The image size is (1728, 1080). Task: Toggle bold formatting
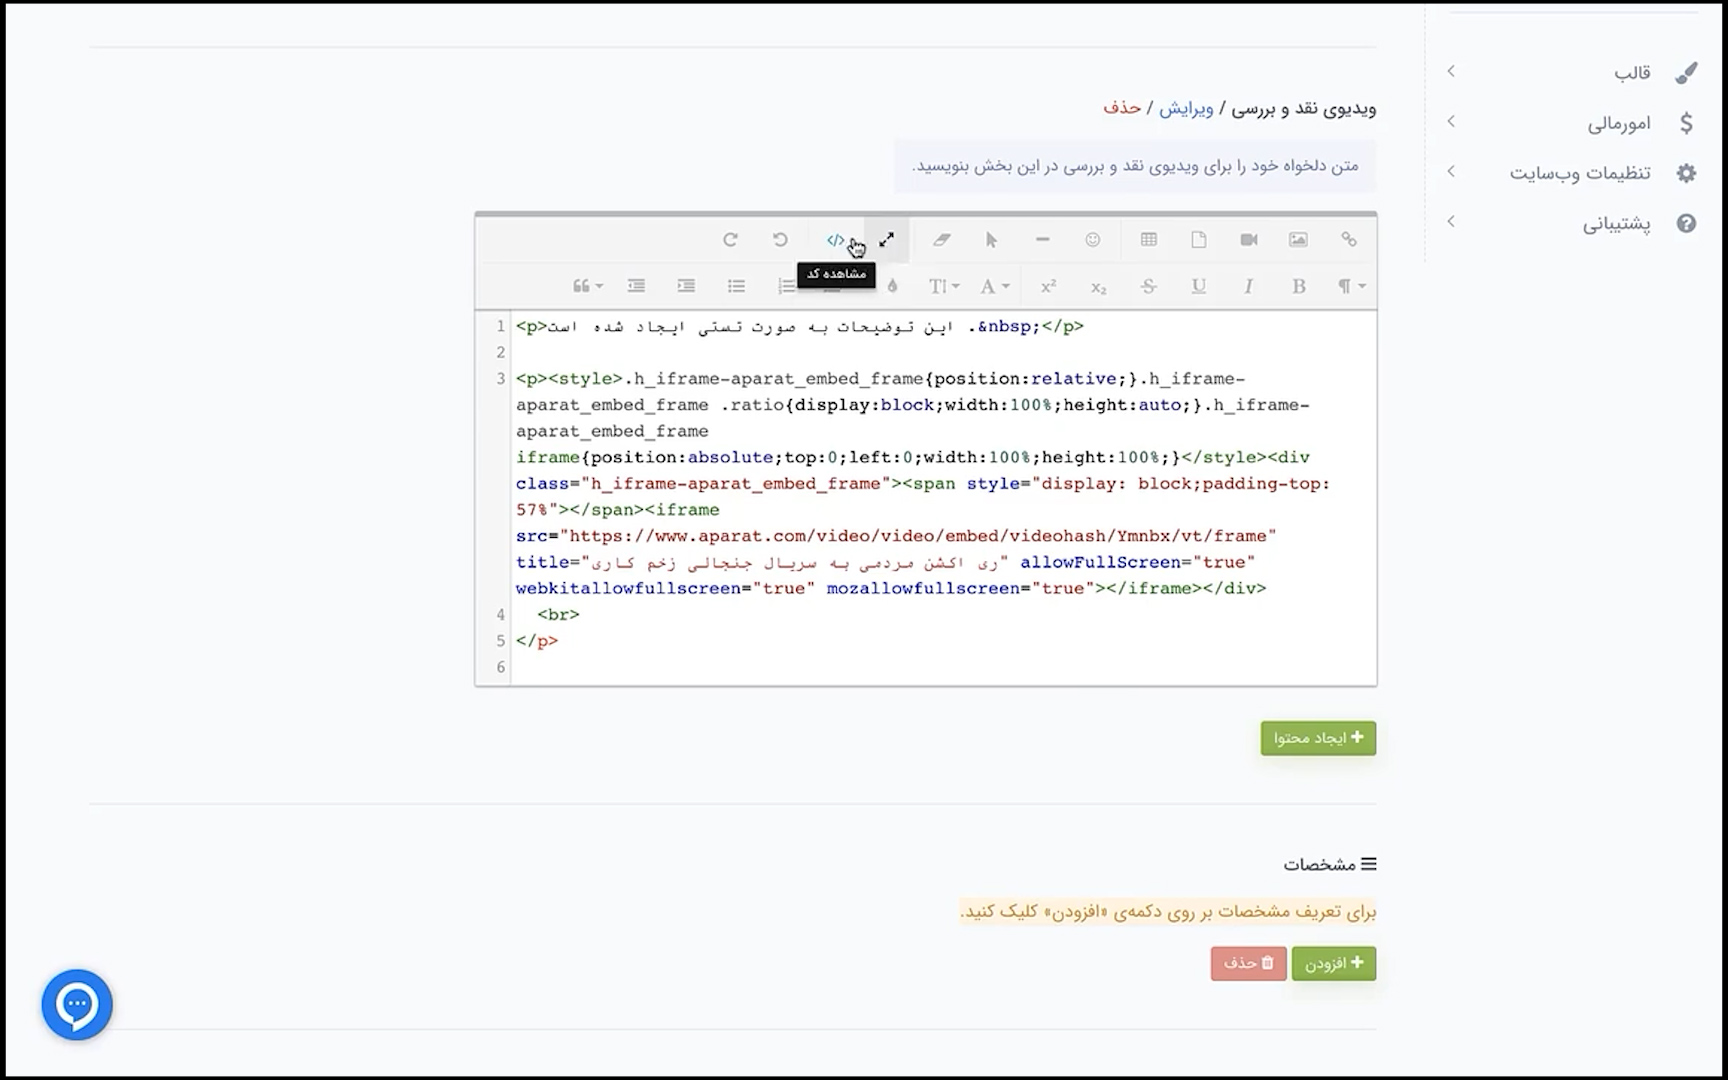click(1298, 287)
